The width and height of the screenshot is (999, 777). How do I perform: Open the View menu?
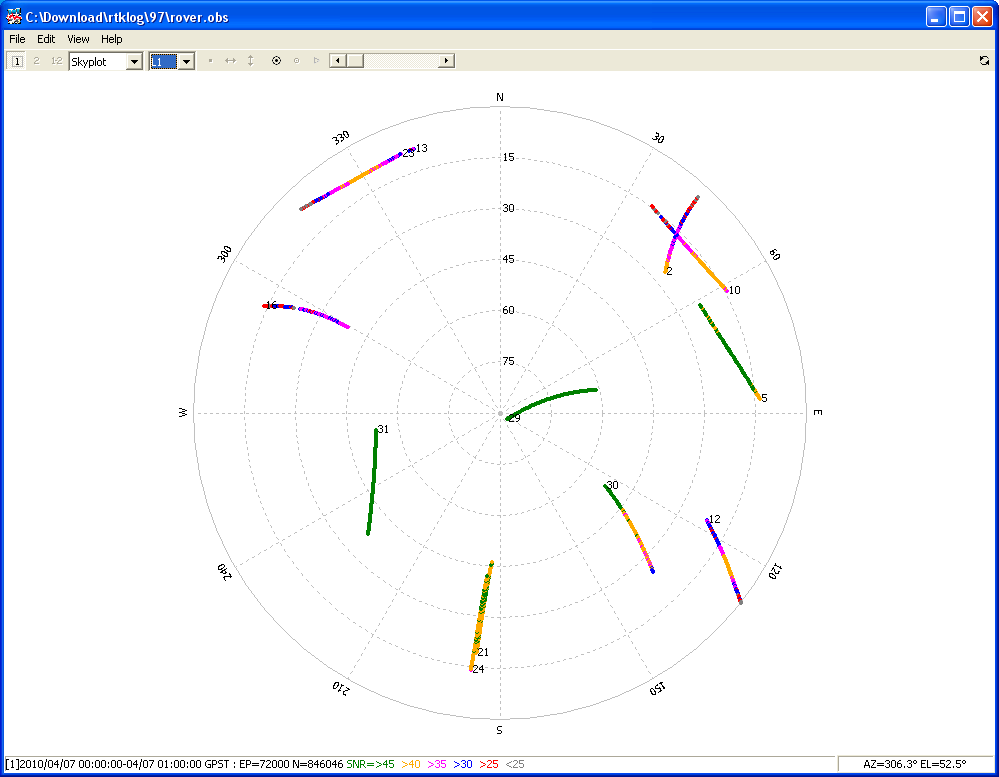pyautogui.click(x=78, y=39)
